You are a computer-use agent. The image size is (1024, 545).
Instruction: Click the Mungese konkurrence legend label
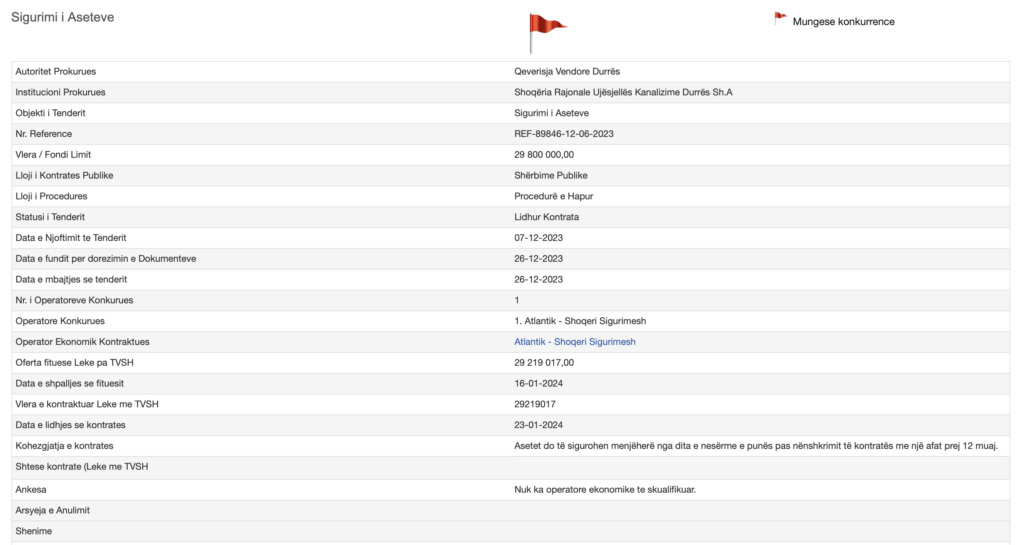tap(843, 22)
